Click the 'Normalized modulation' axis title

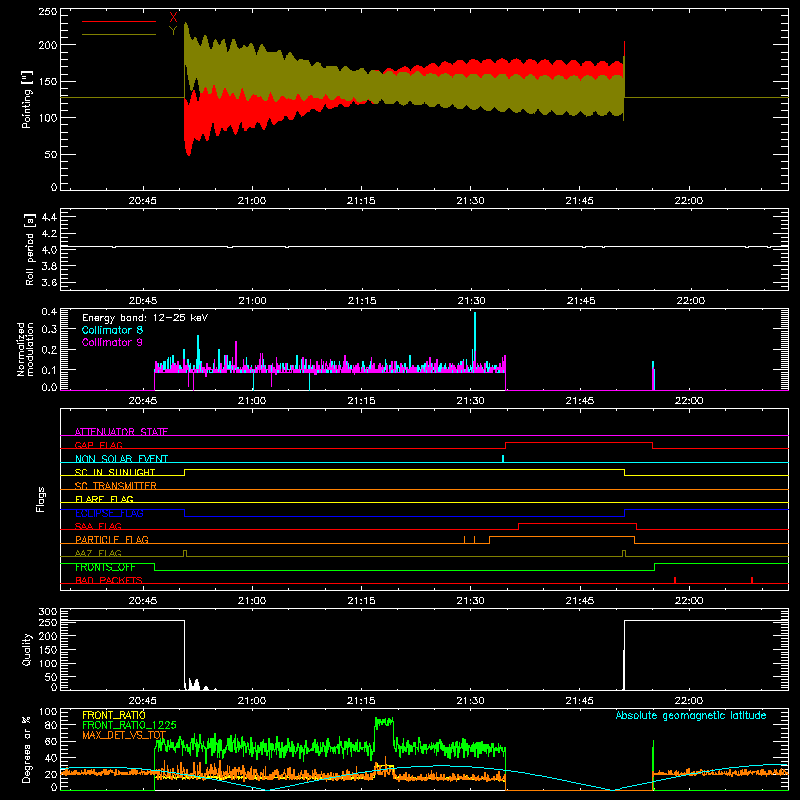click(25, 349)
